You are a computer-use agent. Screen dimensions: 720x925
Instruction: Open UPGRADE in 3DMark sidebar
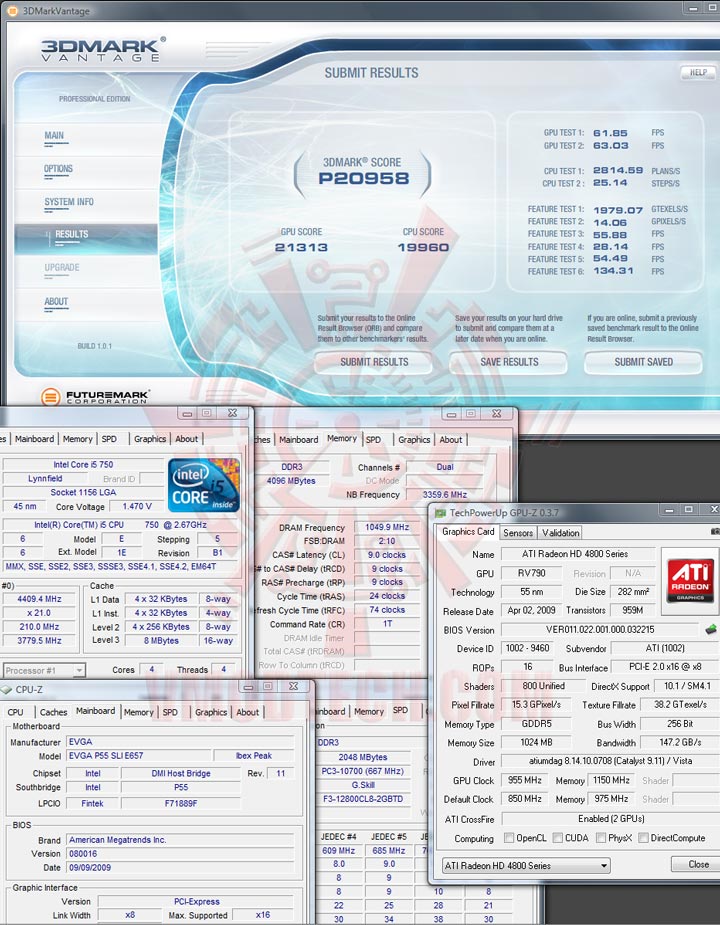click(62, 268)
